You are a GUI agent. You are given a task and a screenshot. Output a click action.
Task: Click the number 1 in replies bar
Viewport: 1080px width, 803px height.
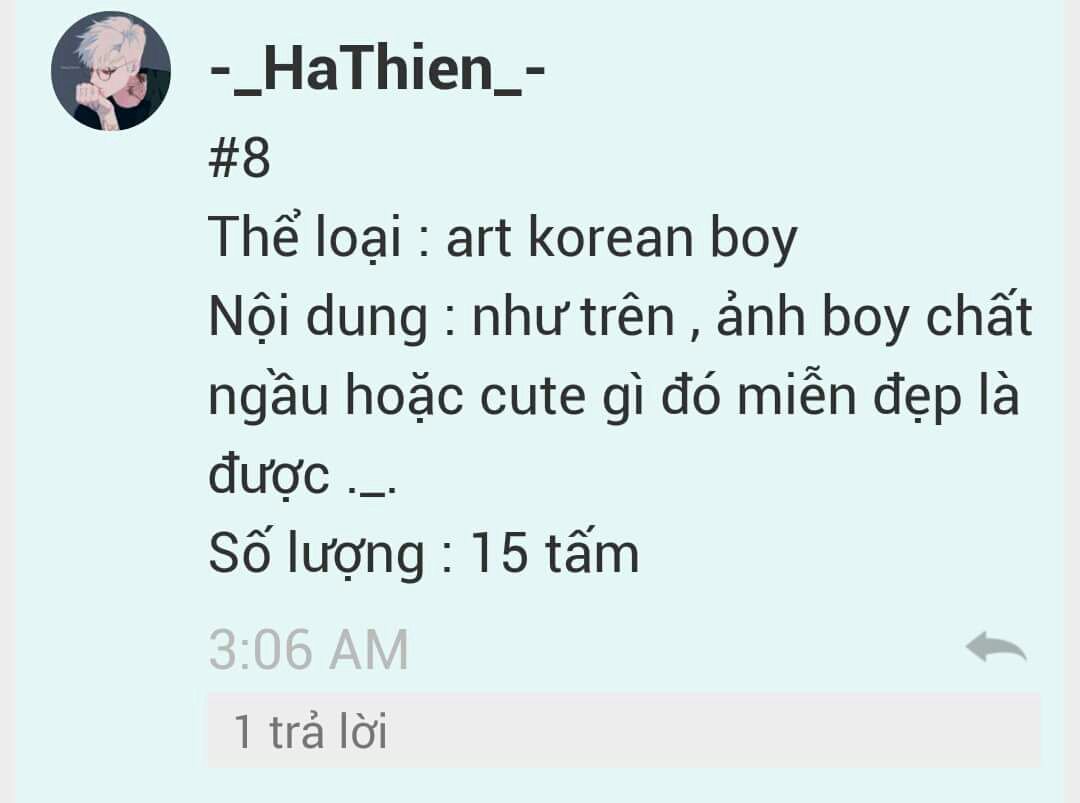click(x=242, y=731)
